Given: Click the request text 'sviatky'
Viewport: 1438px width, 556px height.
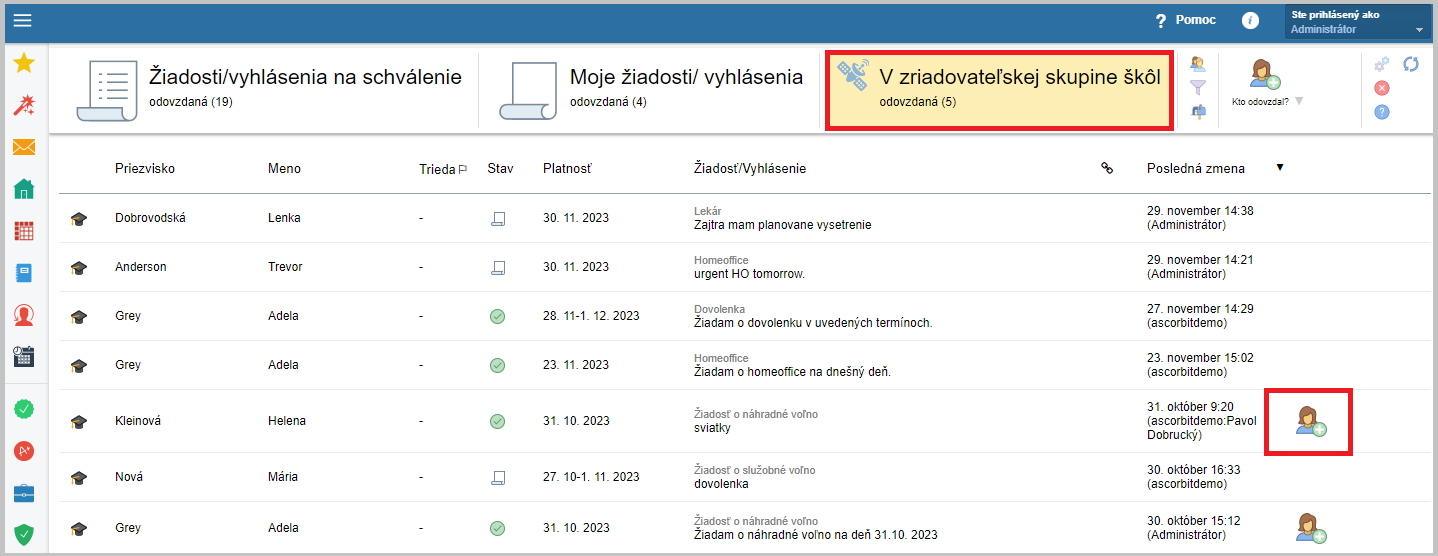Looking at the screenshot, I should pos(712,428).
